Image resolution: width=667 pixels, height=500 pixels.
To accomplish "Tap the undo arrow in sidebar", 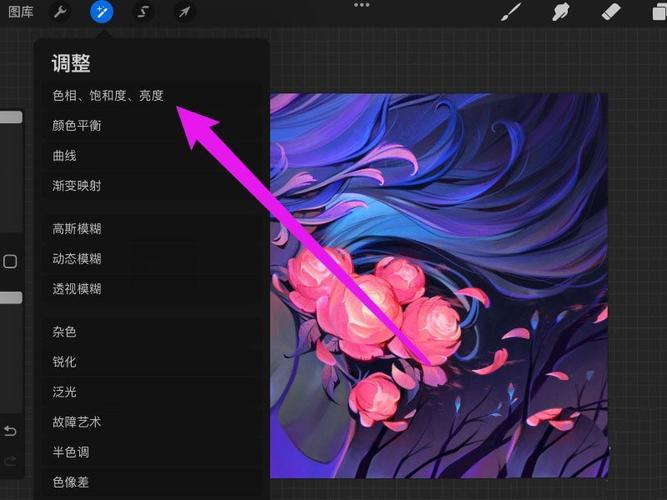I will pos(10,431).
